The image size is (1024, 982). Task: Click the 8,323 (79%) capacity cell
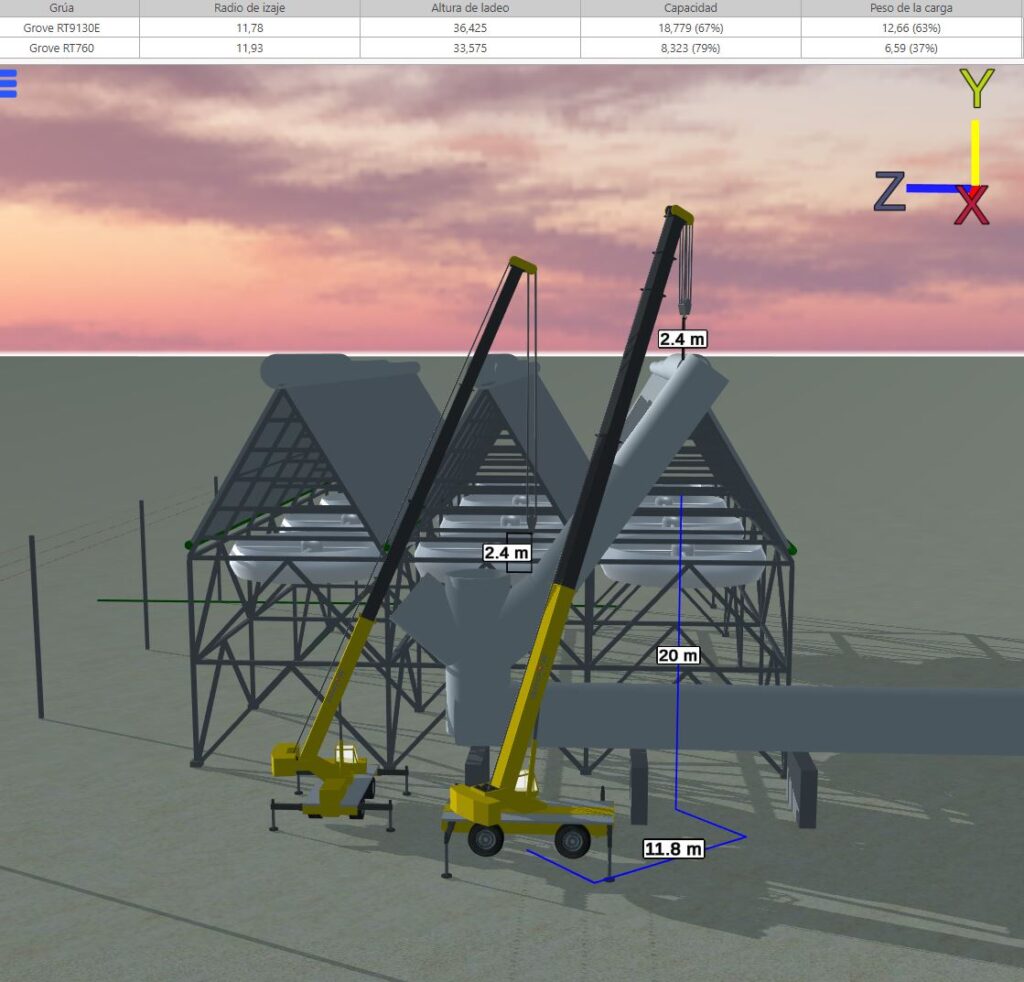[690, 48]
